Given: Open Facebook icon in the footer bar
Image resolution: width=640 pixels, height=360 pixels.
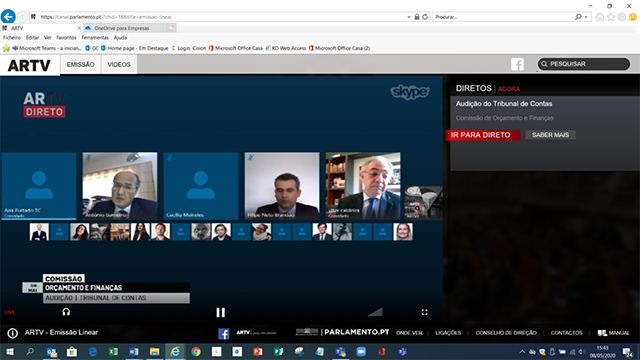Looking at the screenshot, I should pyautogui.click(x=224, y=333).
